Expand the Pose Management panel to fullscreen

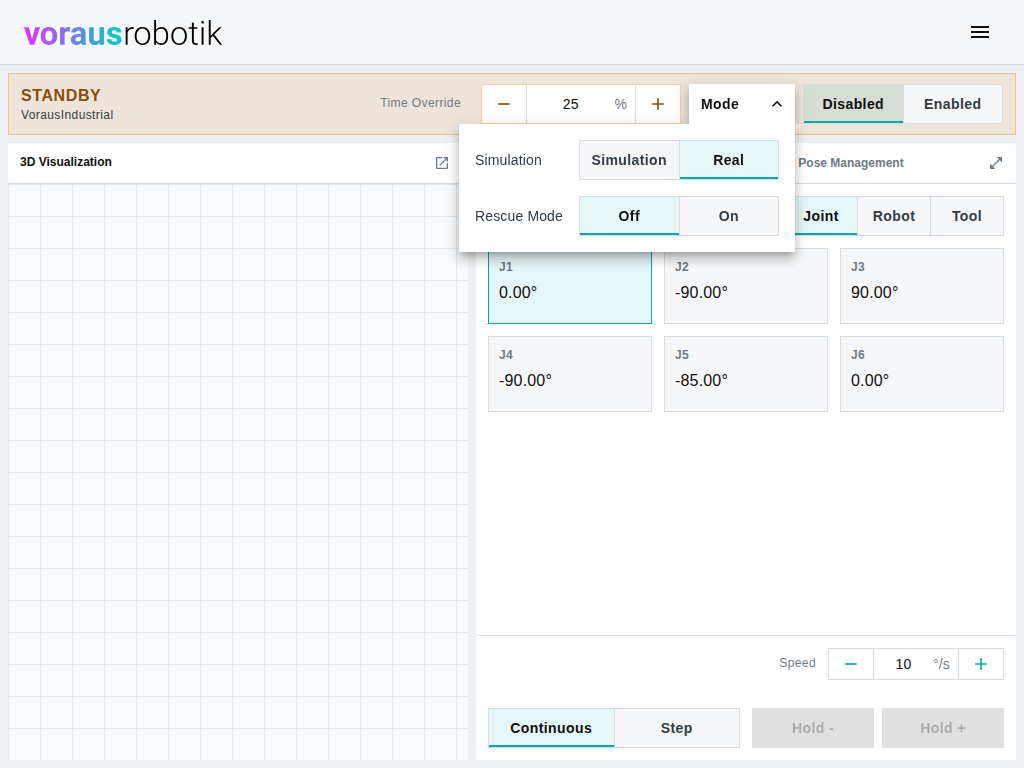(995, 163)
